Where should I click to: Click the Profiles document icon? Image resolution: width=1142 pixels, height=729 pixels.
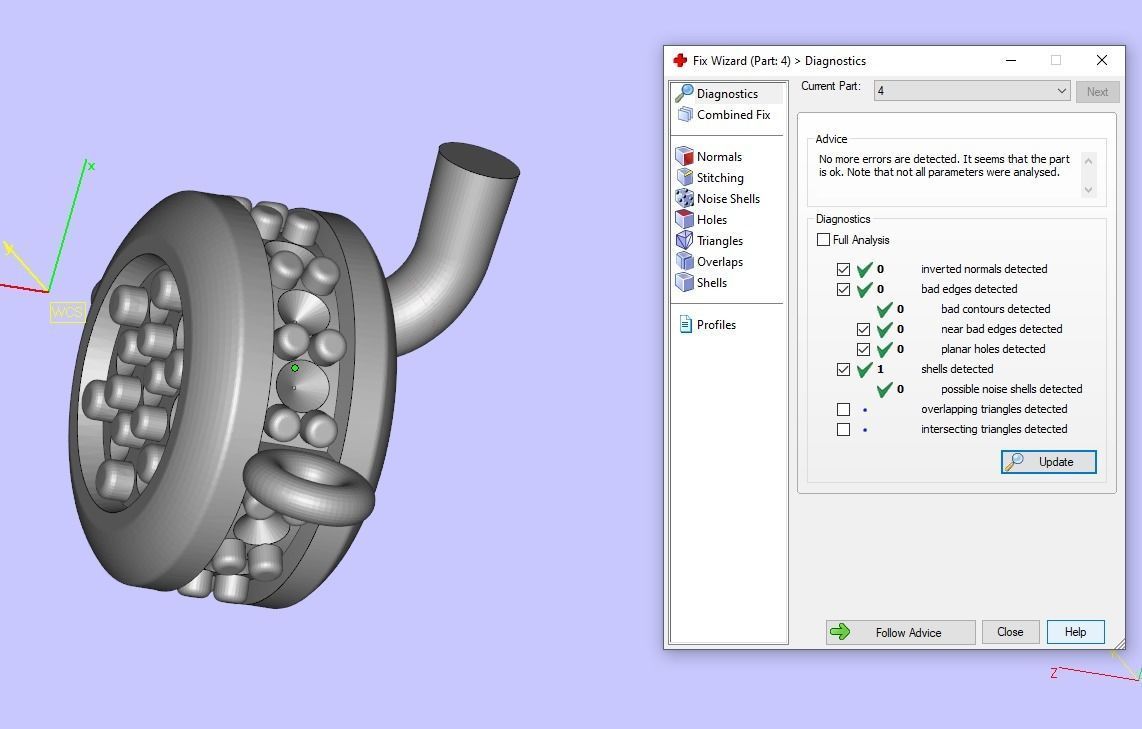point(685,324)
